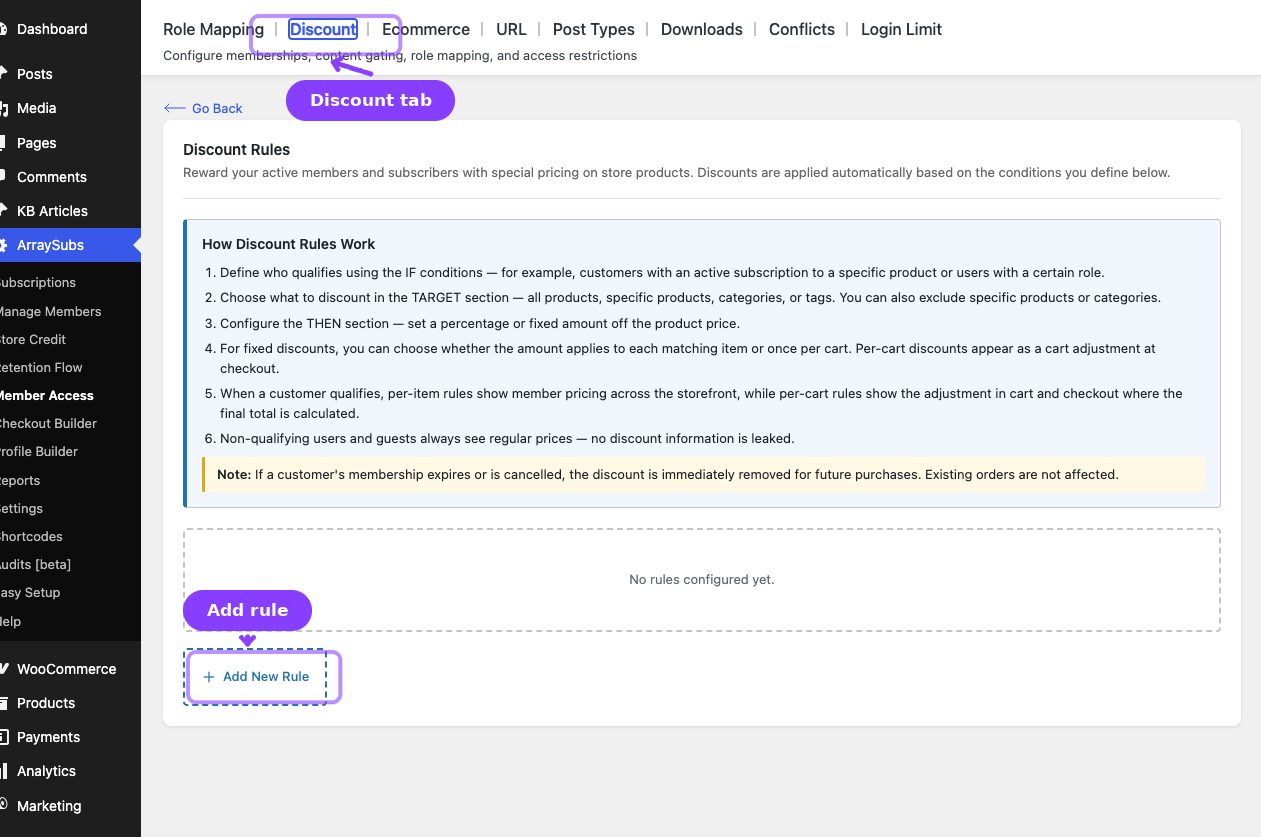Click the Payments sidebar icon
Screen dimensions: 1261x837
[x=4, y=737]
